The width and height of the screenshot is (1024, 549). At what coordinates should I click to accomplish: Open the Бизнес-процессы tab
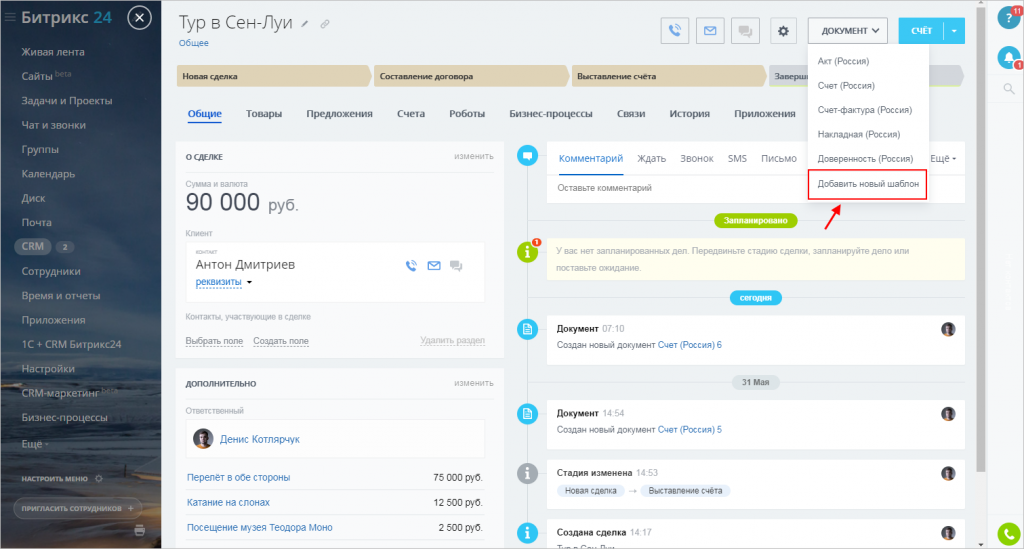coord(551,114)
